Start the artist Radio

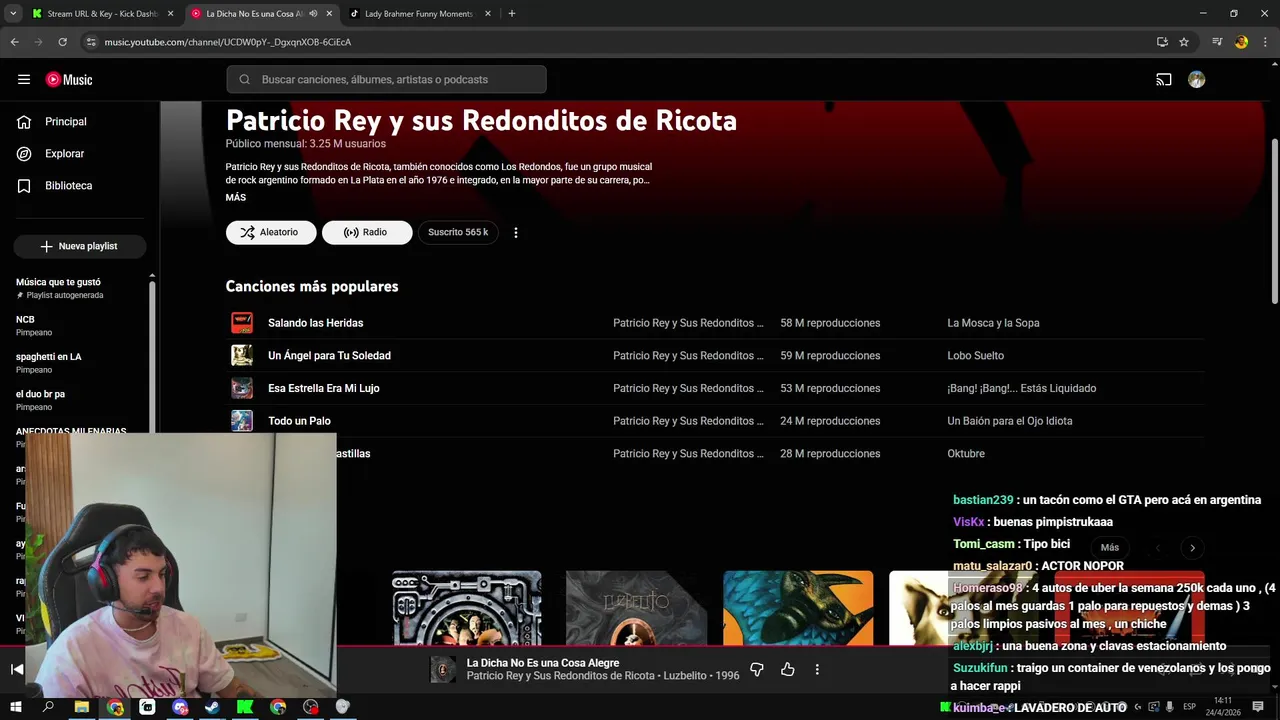click(367, 232)
